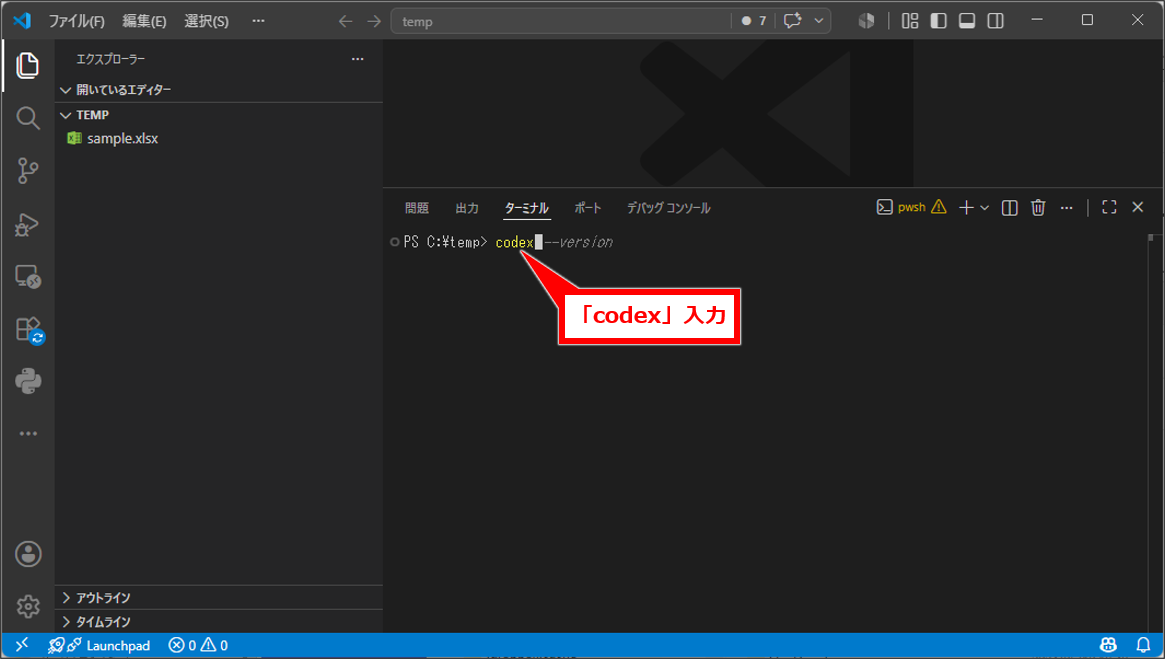Open the Copilot chat icon in title bar
The width and height of the screenshot is (1165, 659).
[792, 21]
